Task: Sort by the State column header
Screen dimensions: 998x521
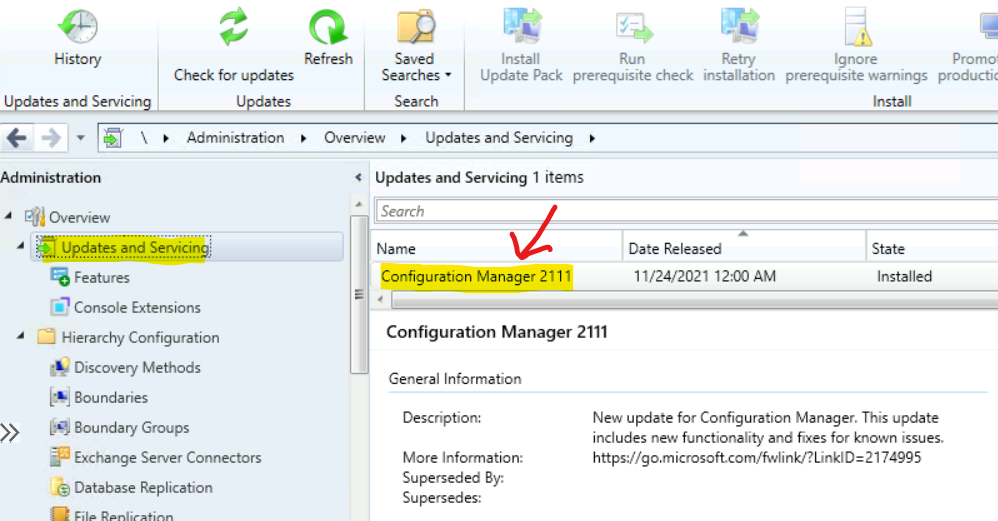Action: [932, 248]
